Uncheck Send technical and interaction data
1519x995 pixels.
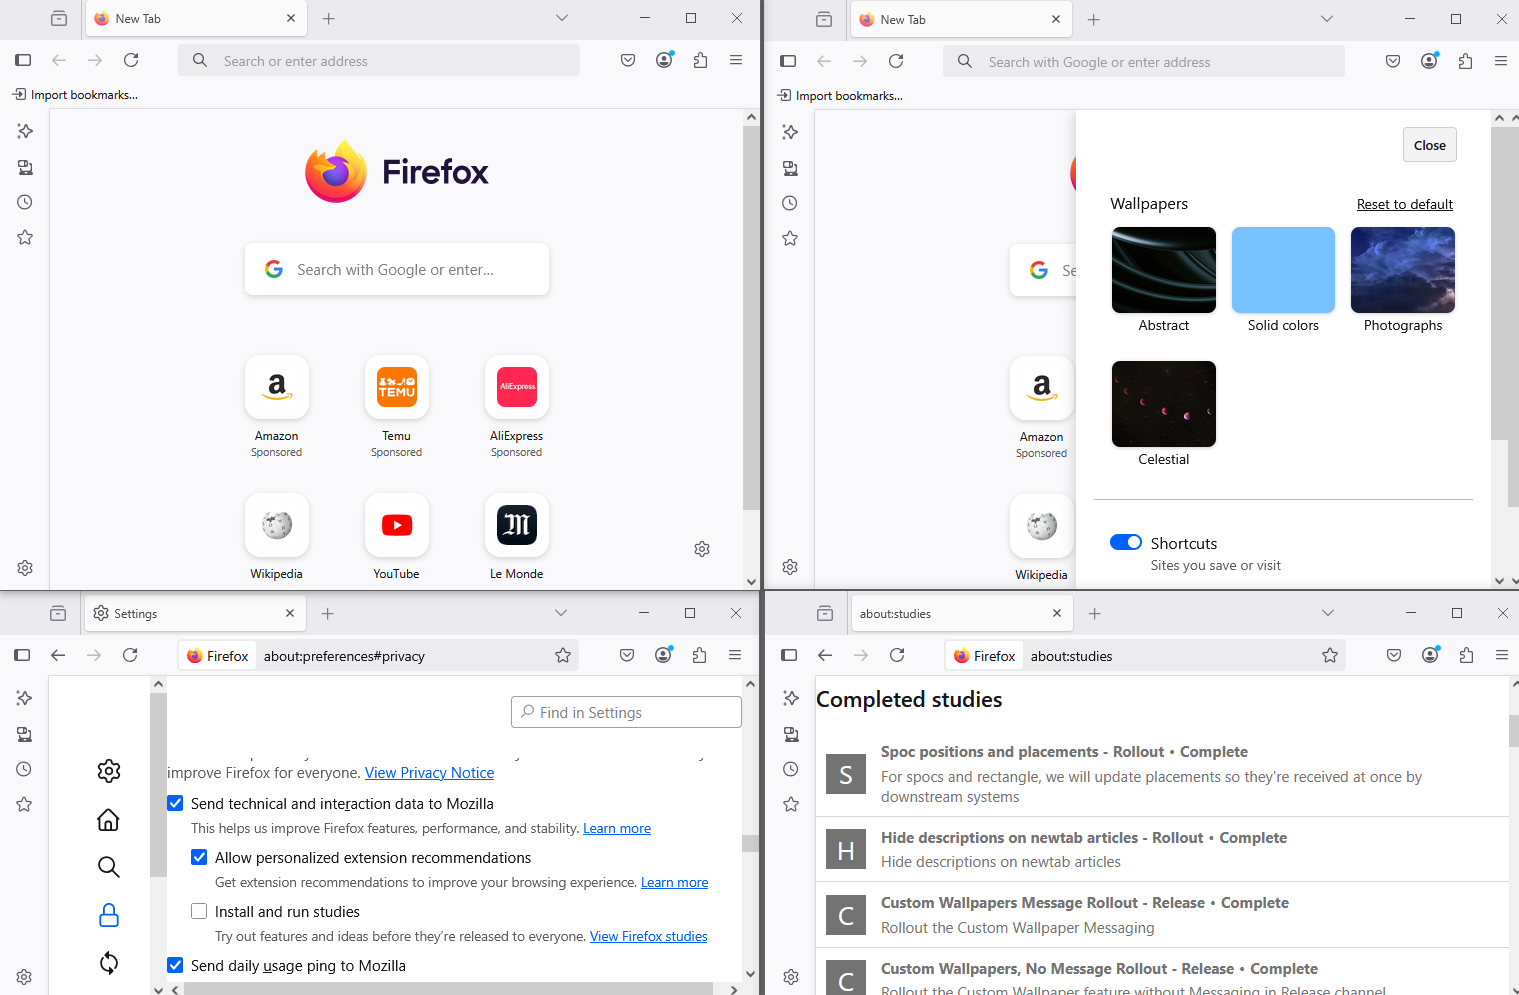175,803
